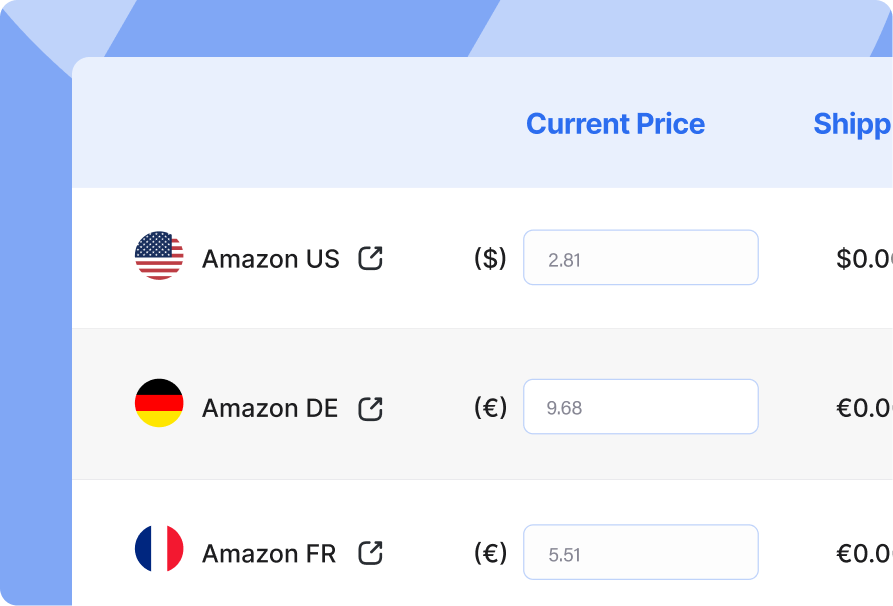
Task: Click the euro symbol beside the Amazon DE price
Action: tap(490, 408)
